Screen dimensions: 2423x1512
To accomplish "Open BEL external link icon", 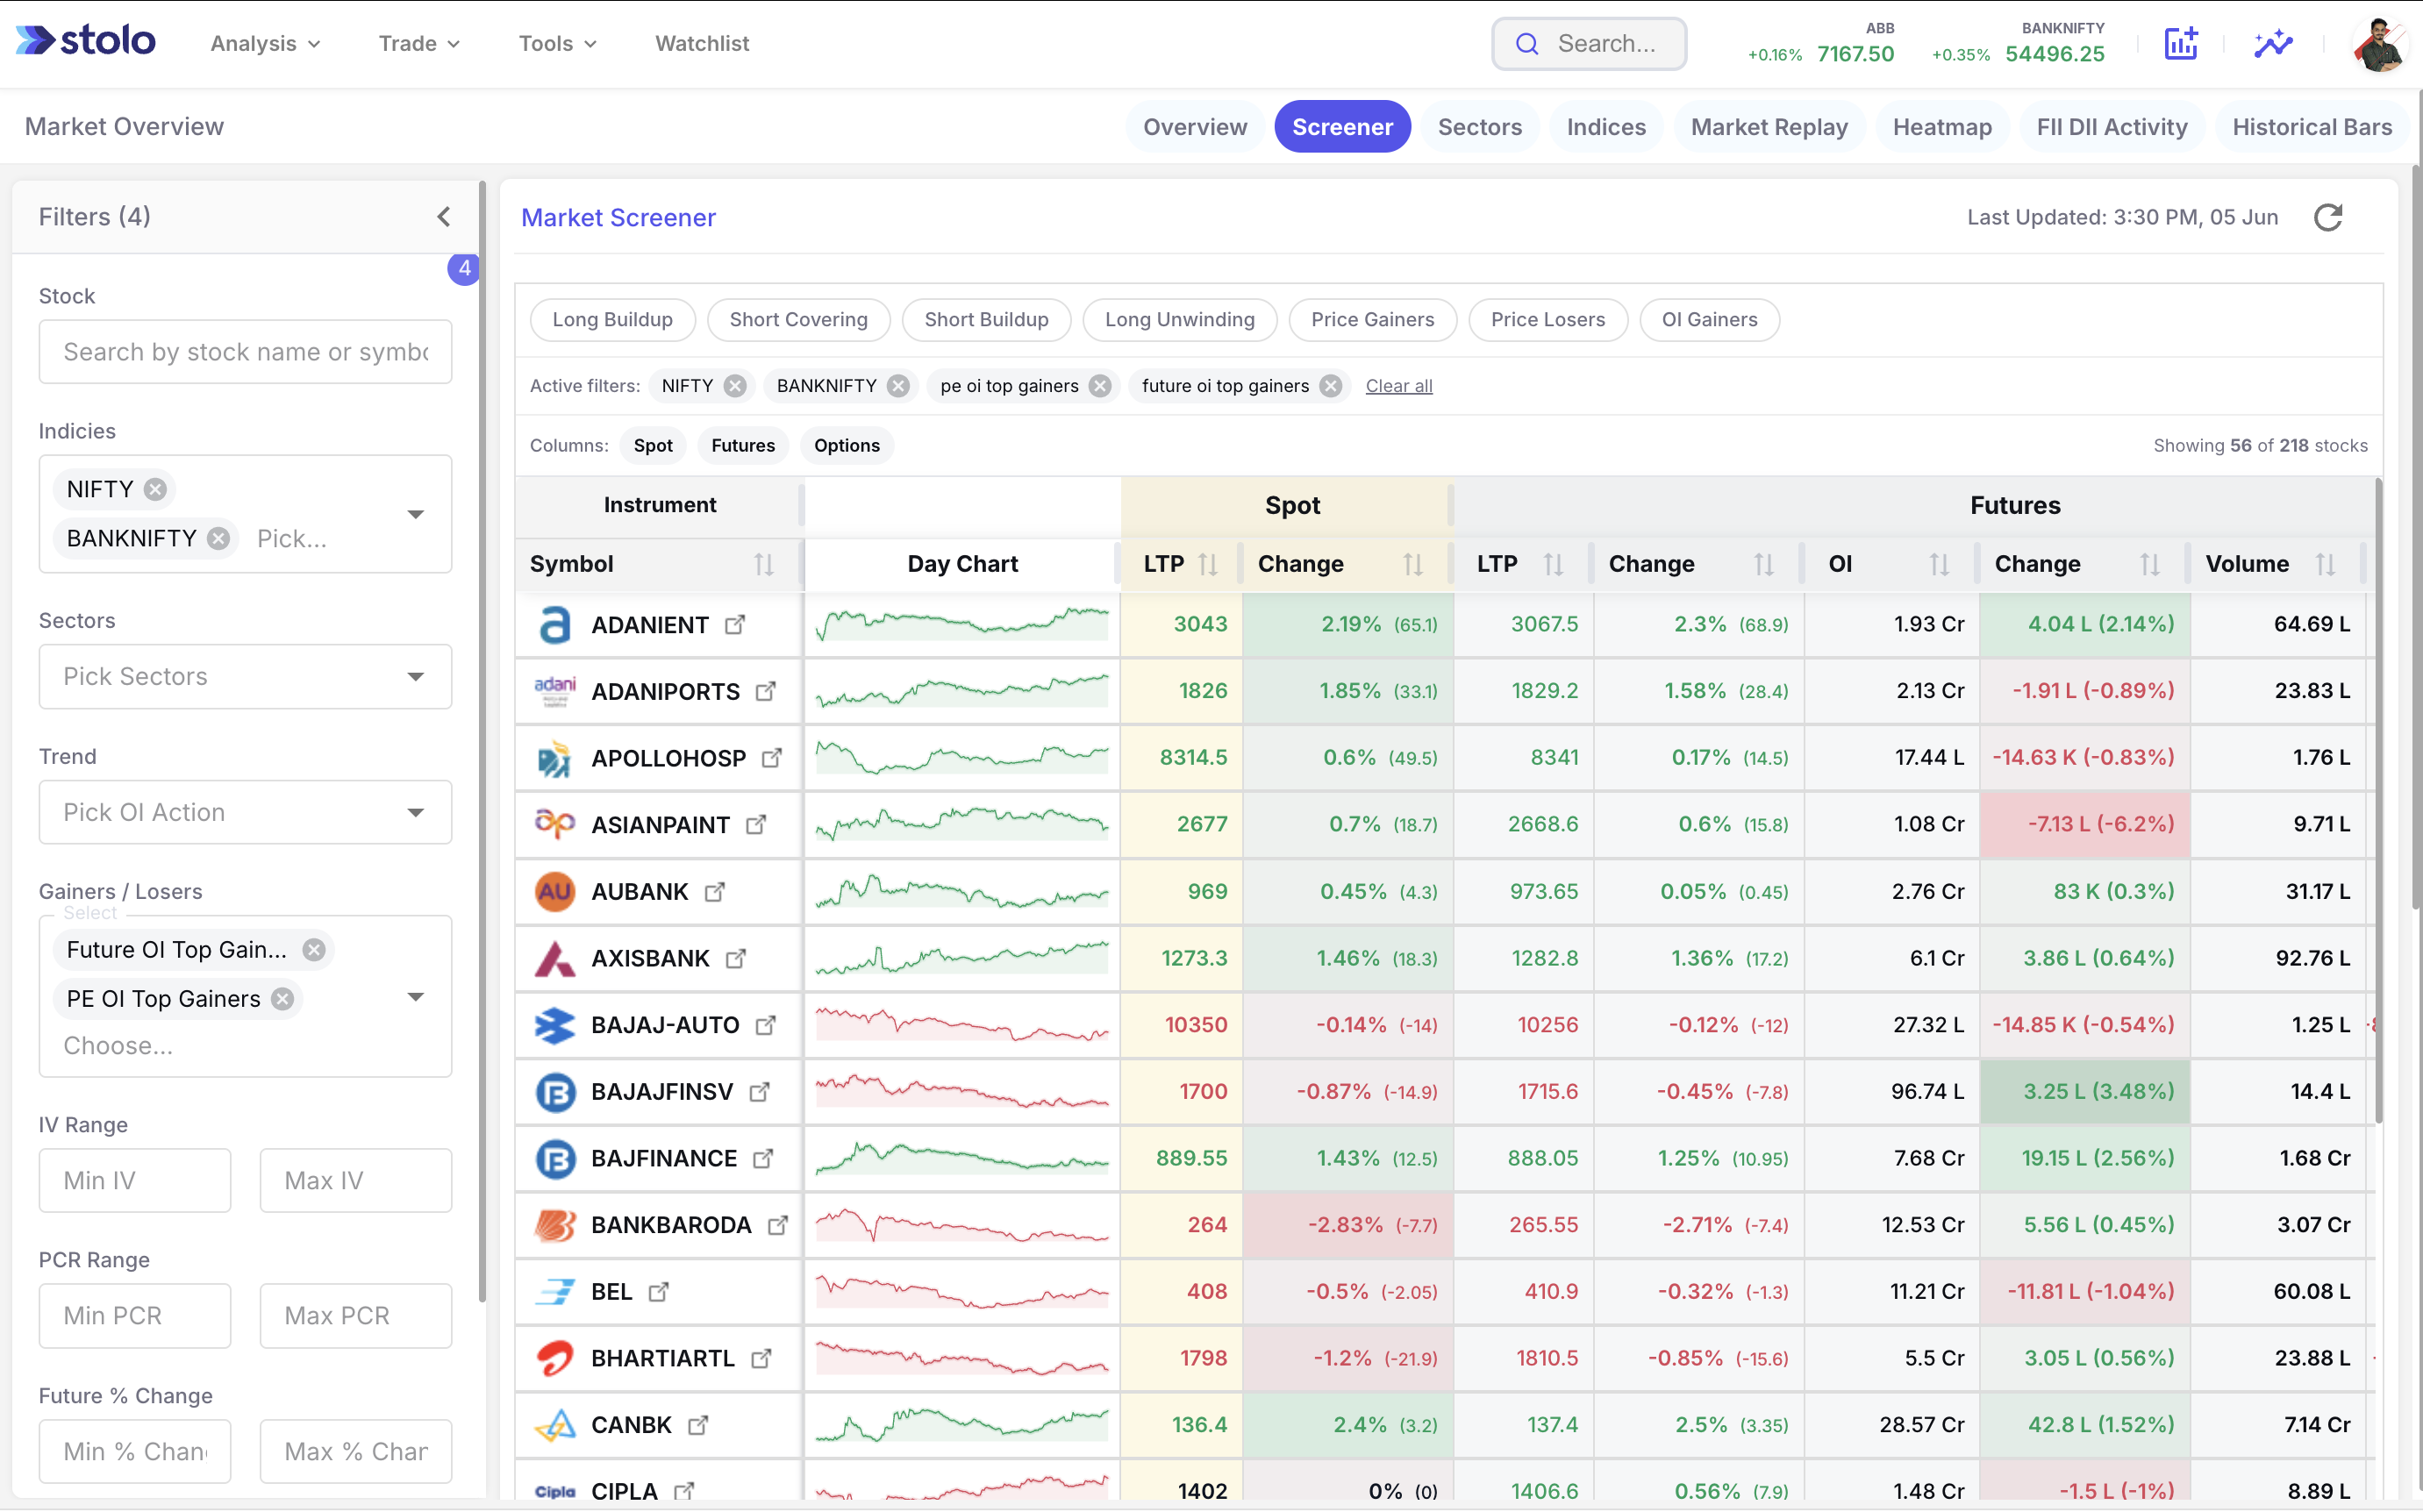I will pyautogui.click(x=658, y=1291).
